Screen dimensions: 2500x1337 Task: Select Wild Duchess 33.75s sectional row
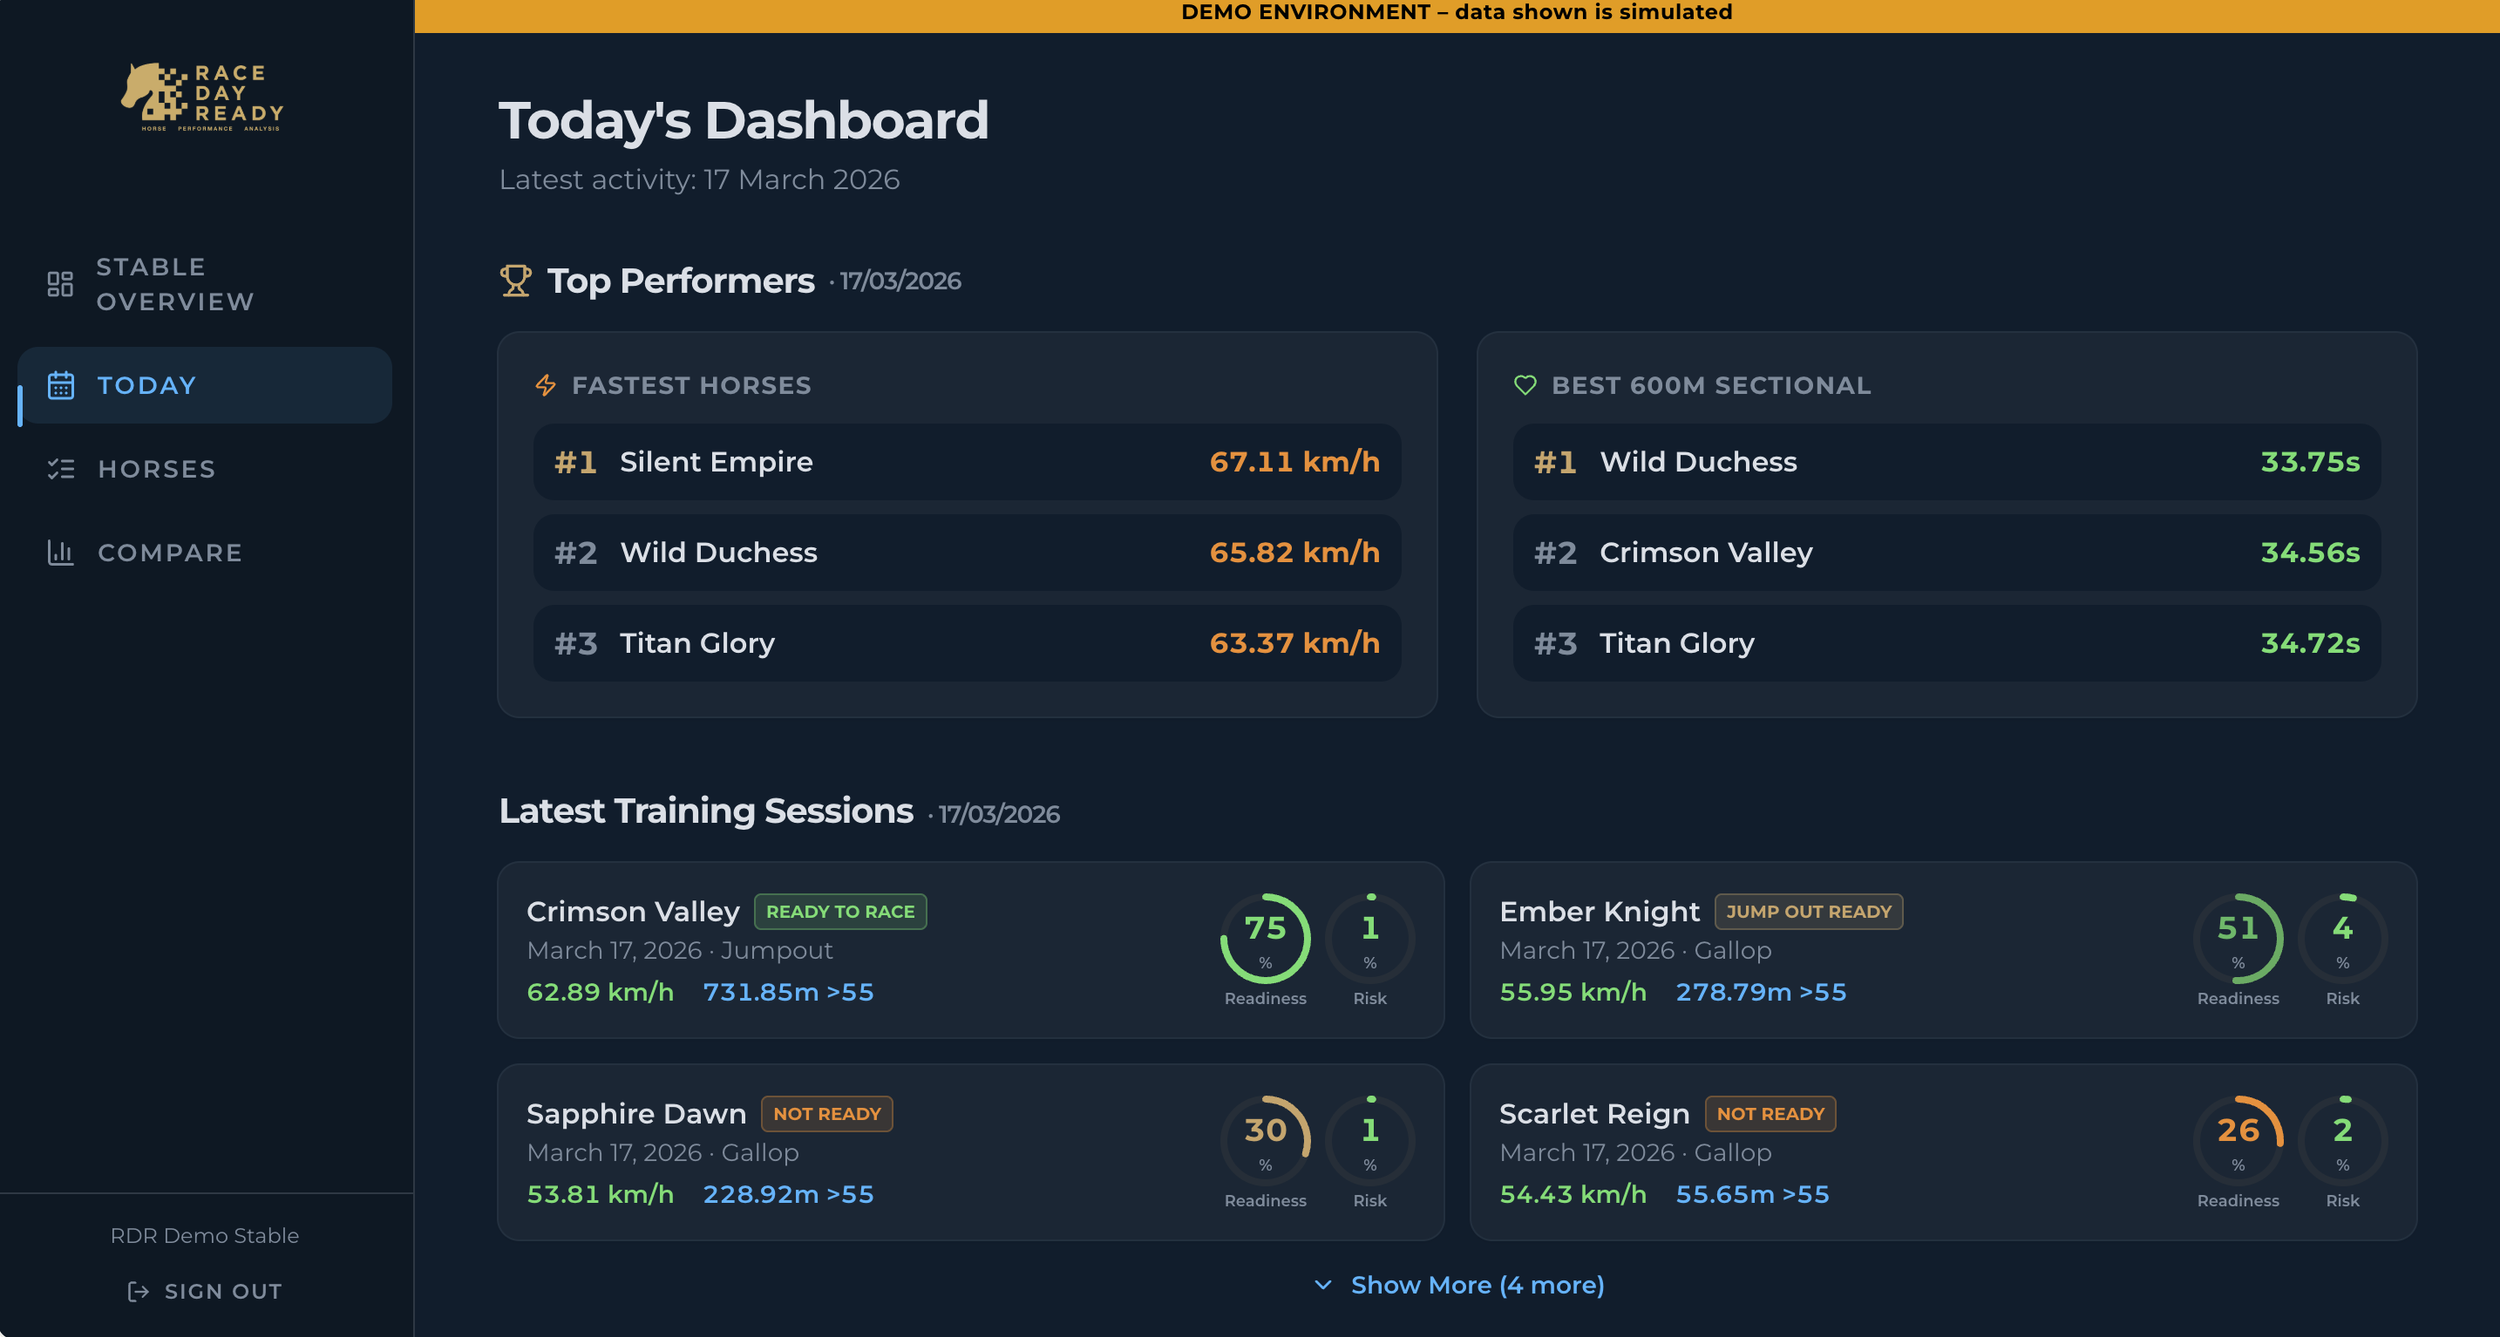point(1946,462)
